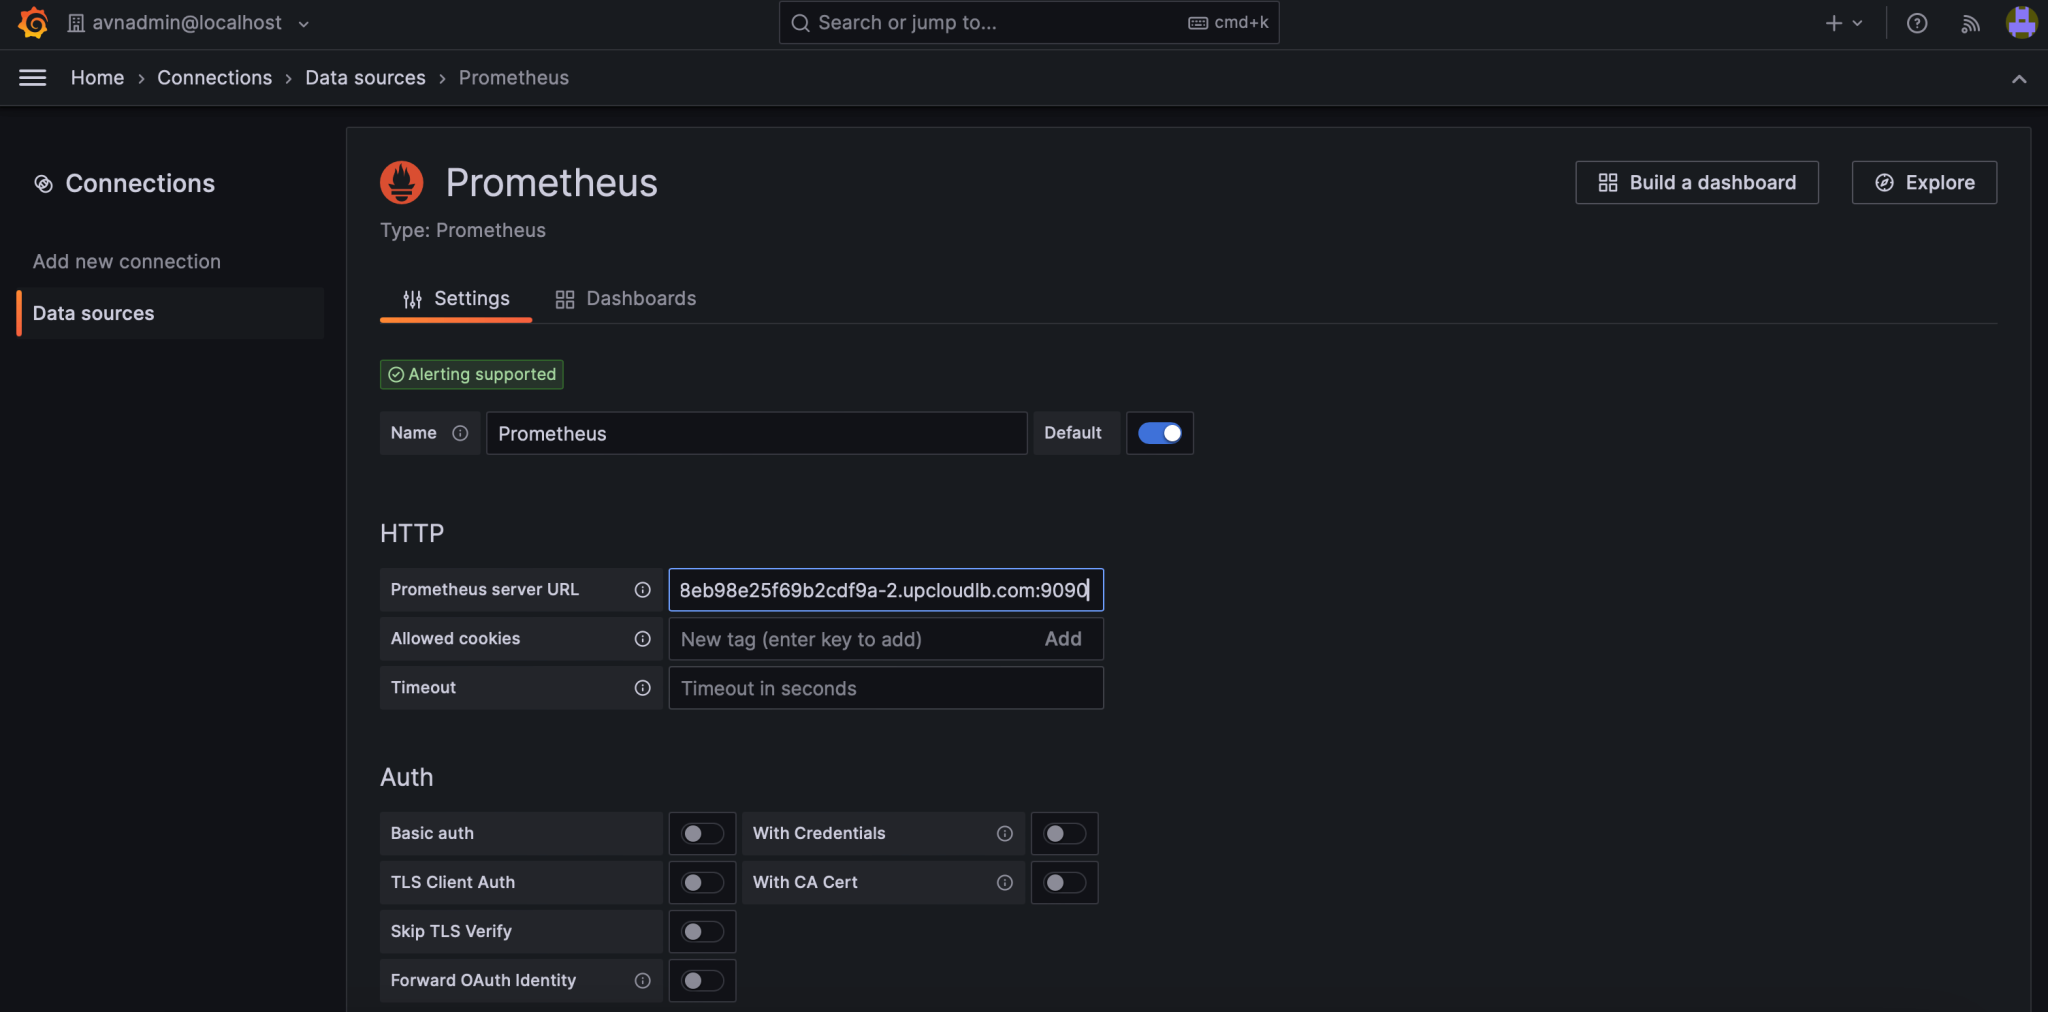Select Data sources in the sidebar
Viewport: 2048px width, 1012px height.
point(171,313)
